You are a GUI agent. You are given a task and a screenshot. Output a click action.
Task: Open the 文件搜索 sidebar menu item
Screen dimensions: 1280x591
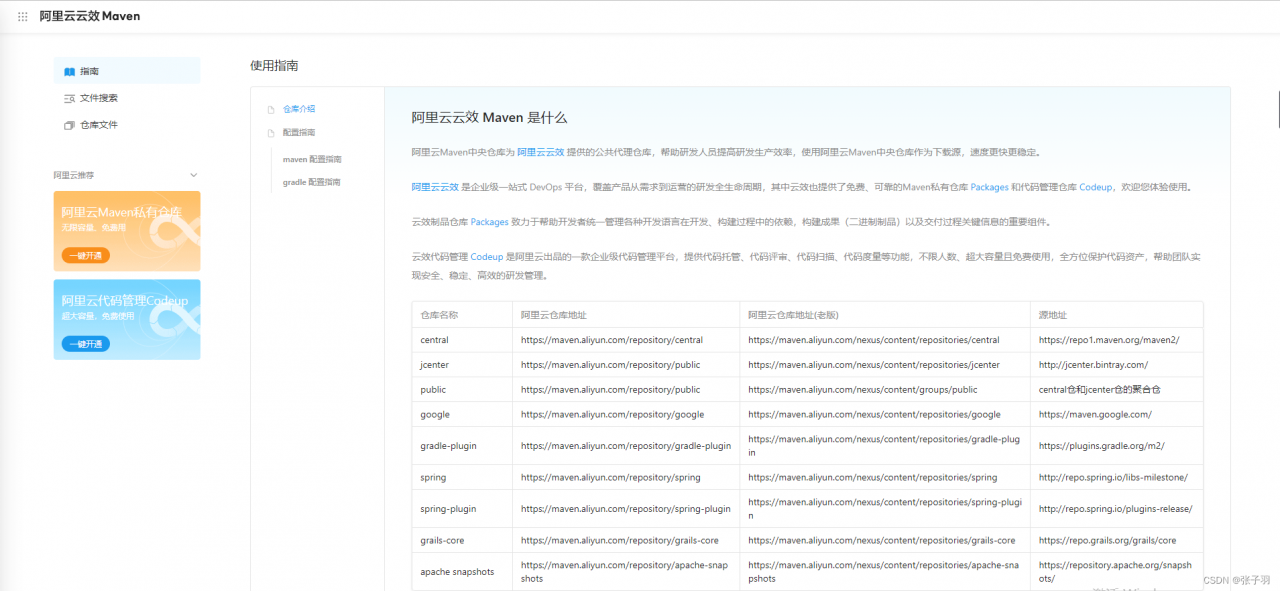tap(127, 98)
